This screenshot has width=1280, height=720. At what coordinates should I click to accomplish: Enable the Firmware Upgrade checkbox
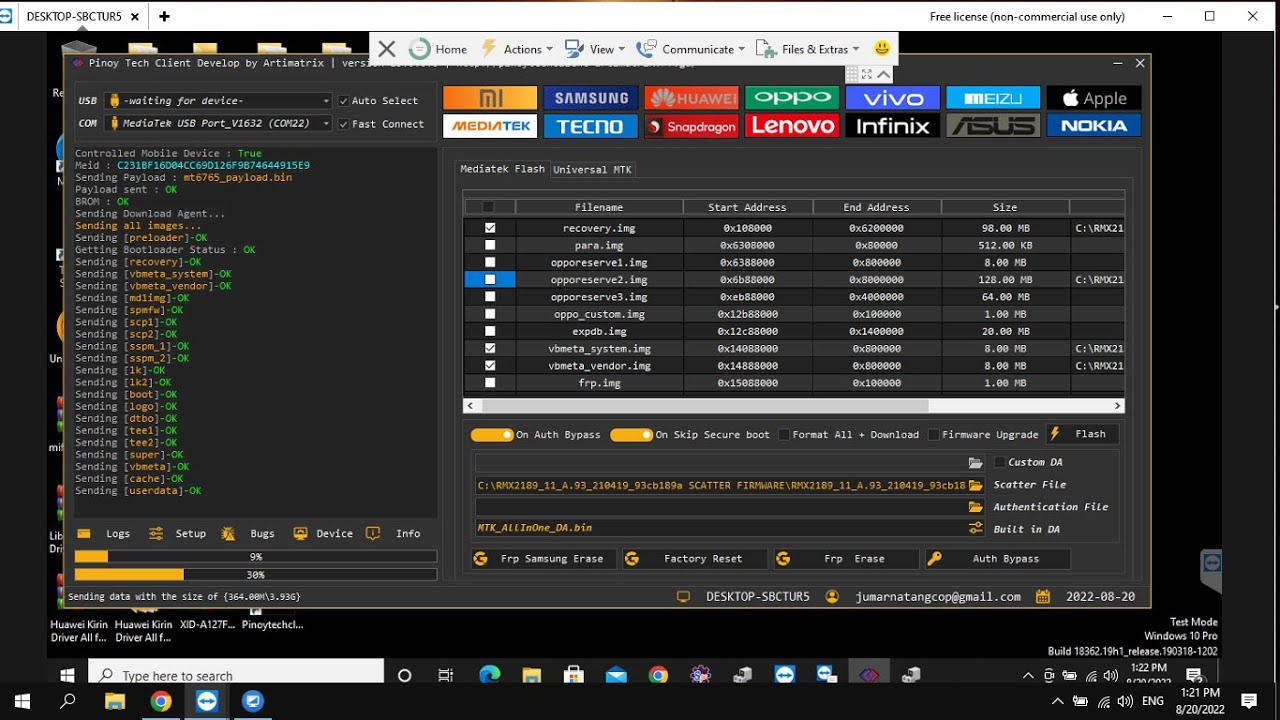click(x=934, y=435)
